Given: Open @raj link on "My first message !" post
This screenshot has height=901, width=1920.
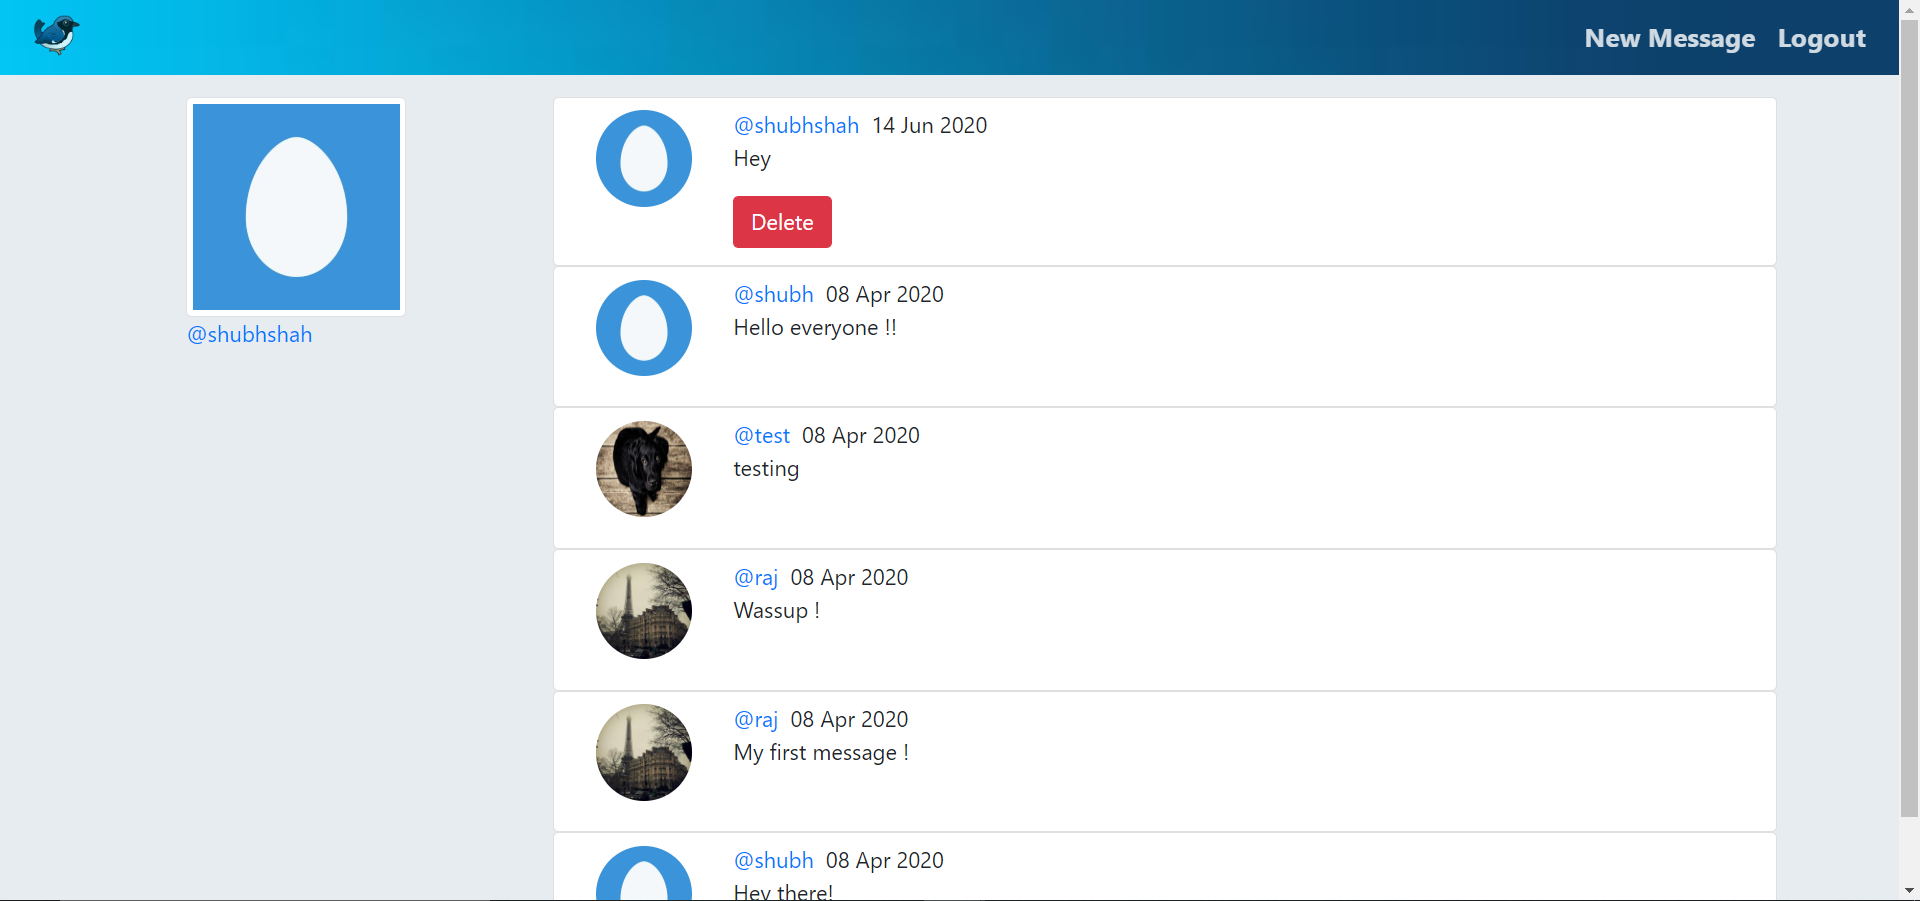Looking at the screenshot, I should 756,719.
